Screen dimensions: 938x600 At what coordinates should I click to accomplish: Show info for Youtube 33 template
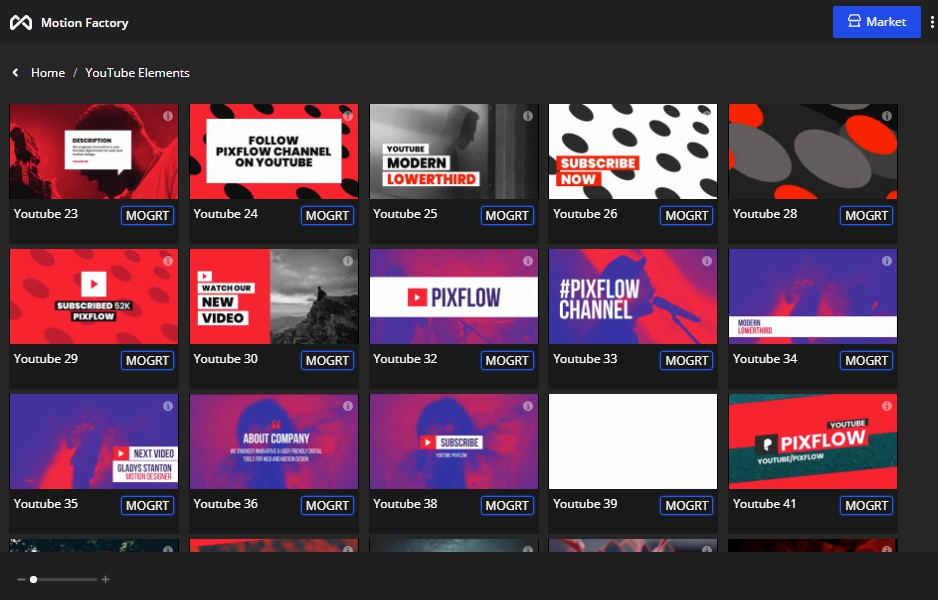click(x=706, y=261)
